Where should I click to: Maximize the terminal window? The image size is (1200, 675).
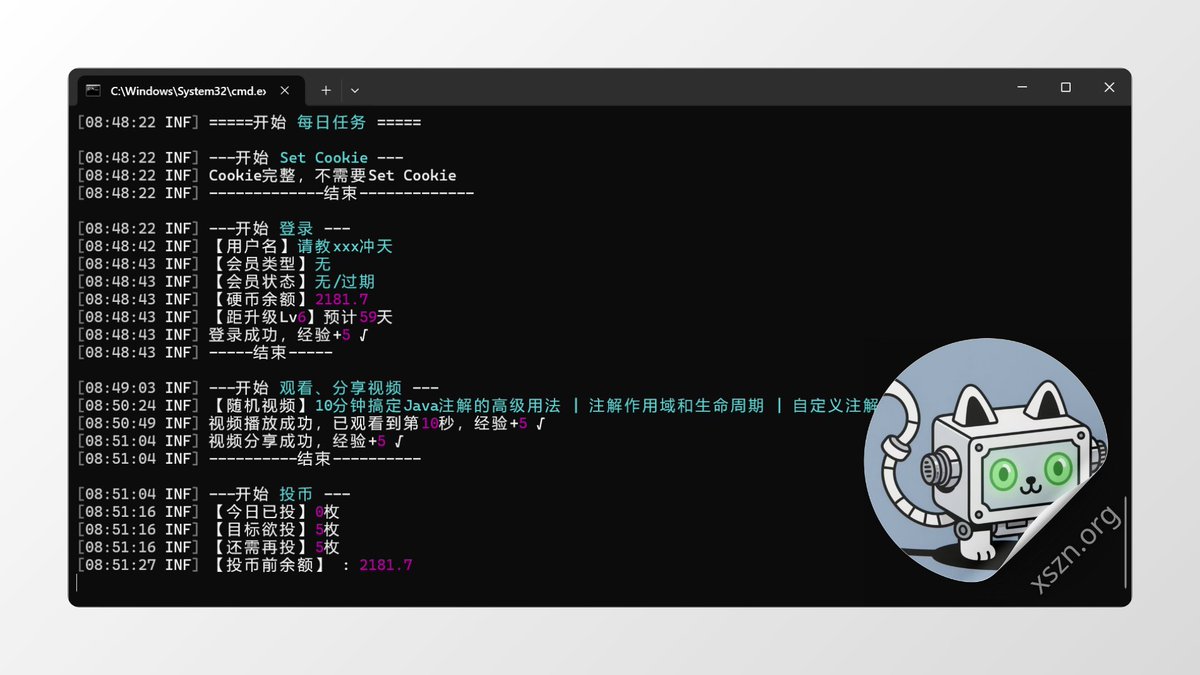pyautogui.click(x=1064, y=87)
